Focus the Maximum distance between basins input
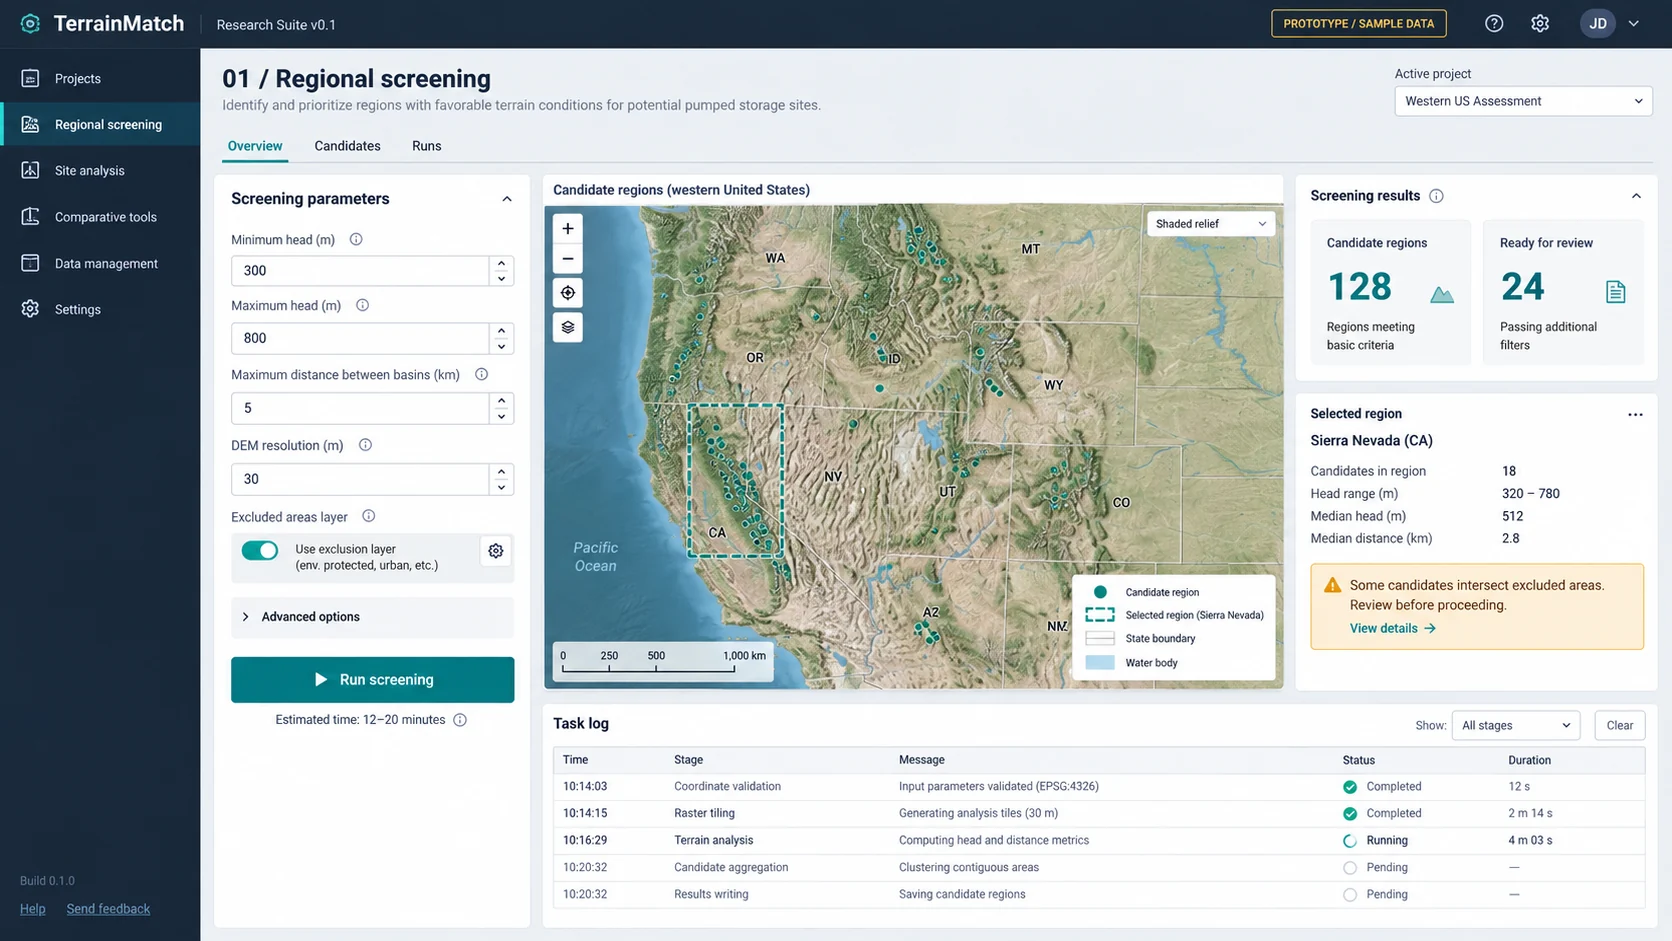 pyautogui.click(x=360, y=408)
